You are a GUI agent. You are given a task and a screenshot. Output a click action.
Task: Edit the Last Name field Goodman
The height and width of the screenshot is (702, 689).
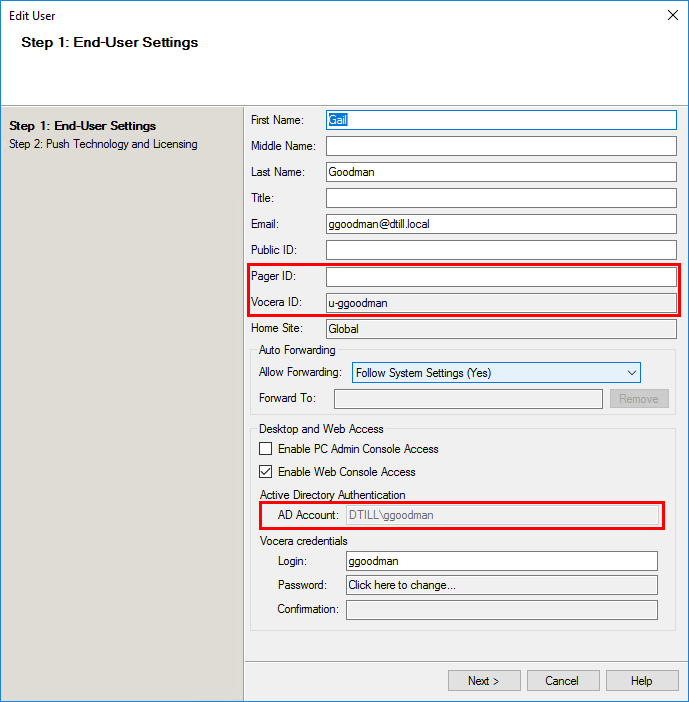501,172
